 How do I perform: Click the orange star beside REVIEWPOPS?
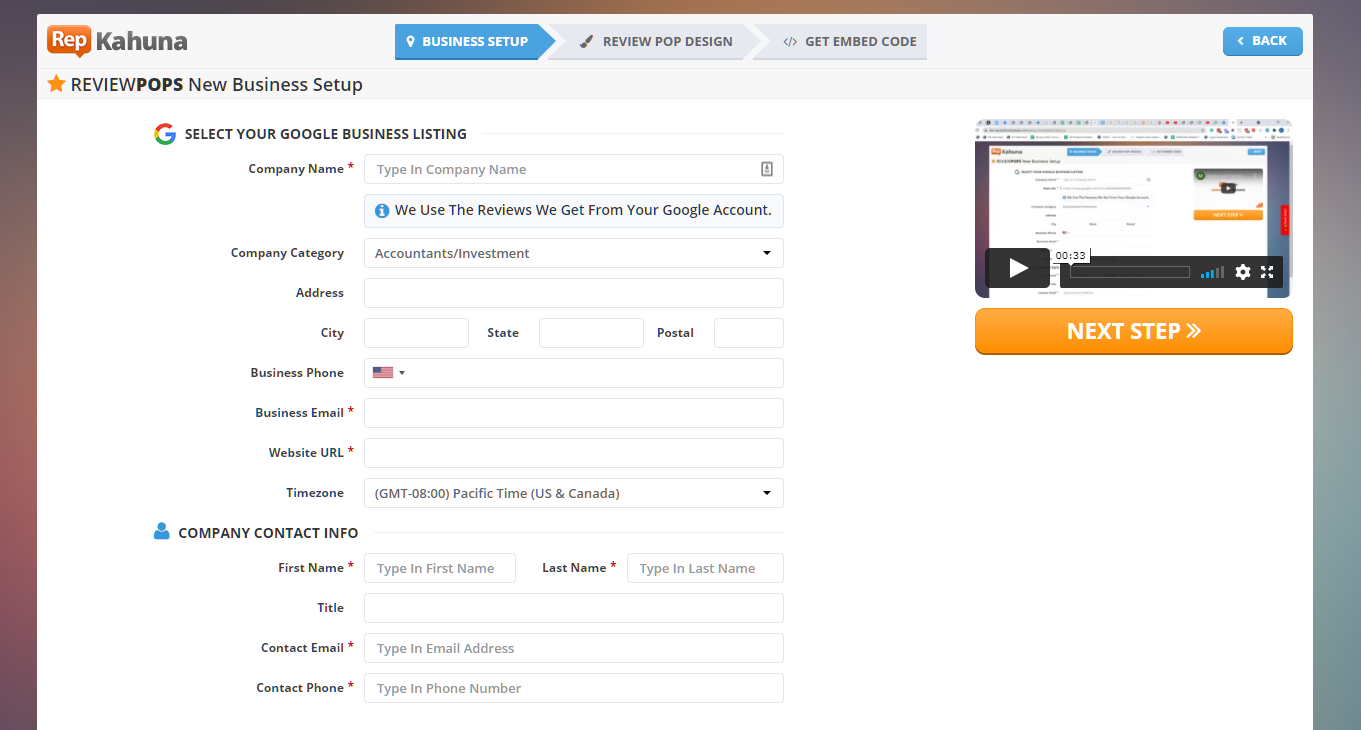pyautogui.click(x=57, y=84)
